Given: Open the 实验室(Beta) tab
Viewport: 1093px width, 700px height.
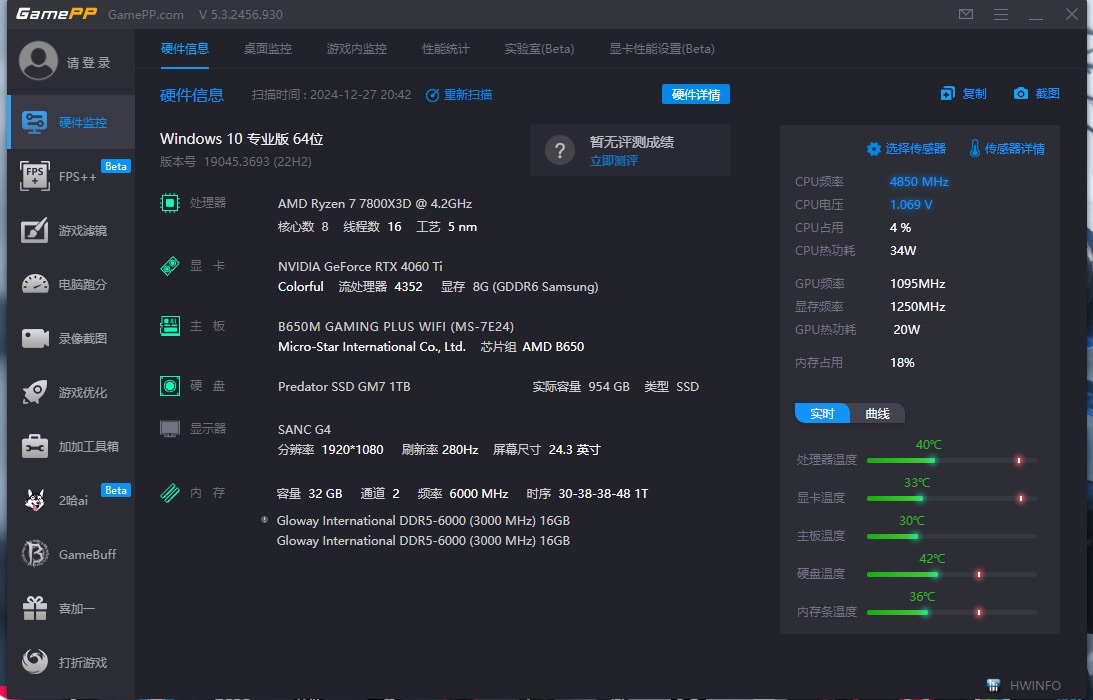Looking at the screenshot, I should (x=540, y=49).
